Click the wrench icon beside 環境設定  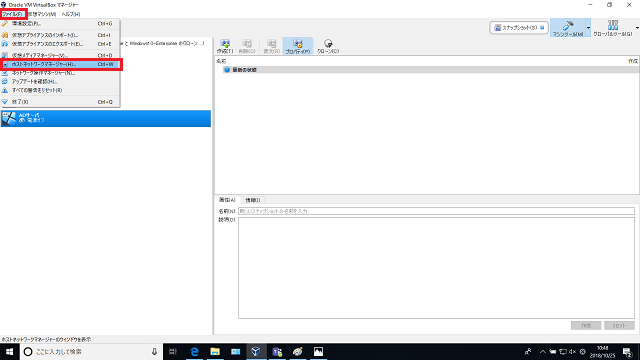(5, 24)
